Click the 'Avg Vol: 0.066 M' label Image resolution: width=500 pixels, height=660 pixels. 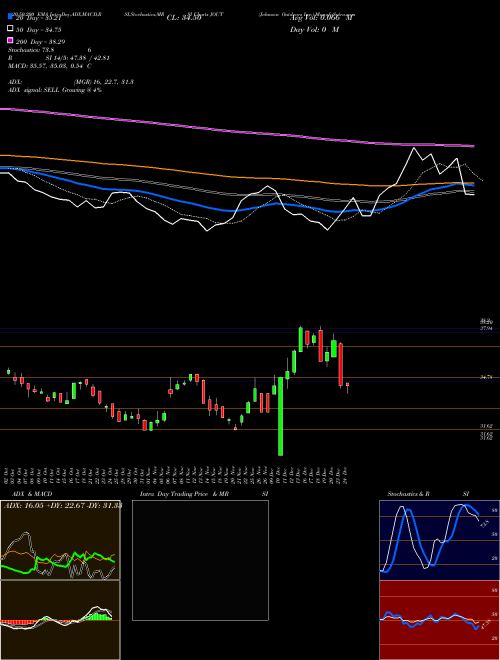(322, 18)
